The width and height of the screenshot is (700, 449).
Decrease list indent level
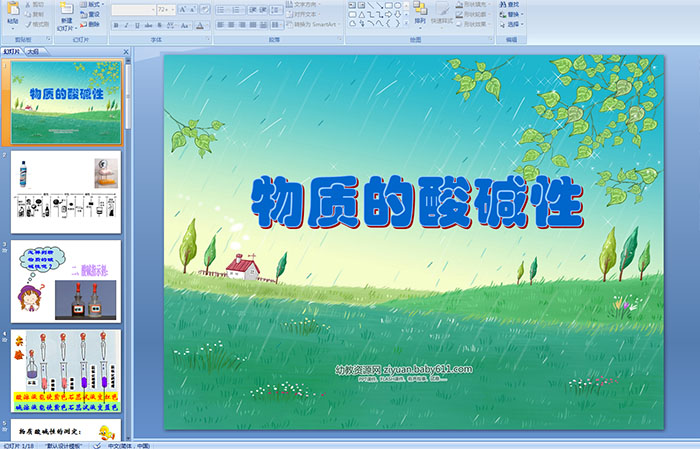tap(253, 9)
